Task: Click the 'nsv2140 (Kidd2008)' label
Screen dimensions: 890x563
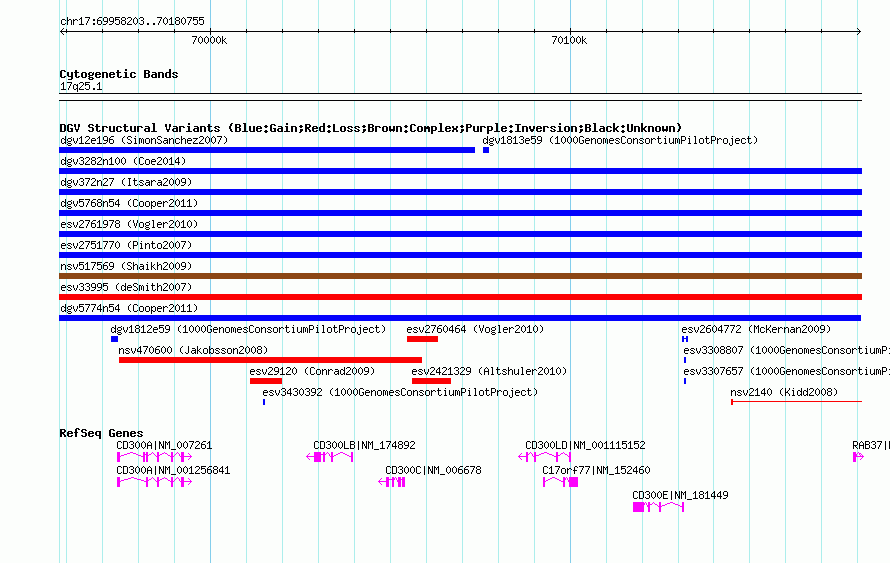Action: (x=784, y=392)
